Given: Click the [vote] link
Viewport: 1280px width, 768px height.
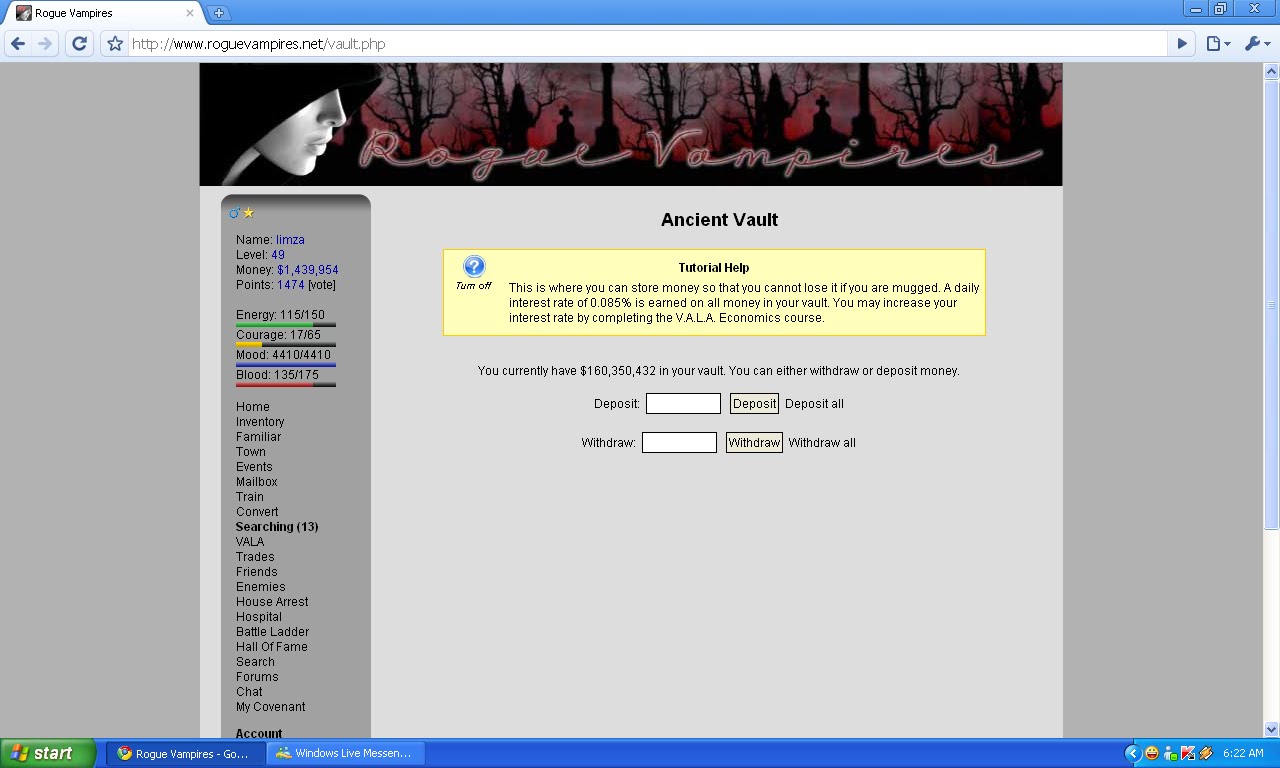Looking at the screenshot, I should 322,285.
